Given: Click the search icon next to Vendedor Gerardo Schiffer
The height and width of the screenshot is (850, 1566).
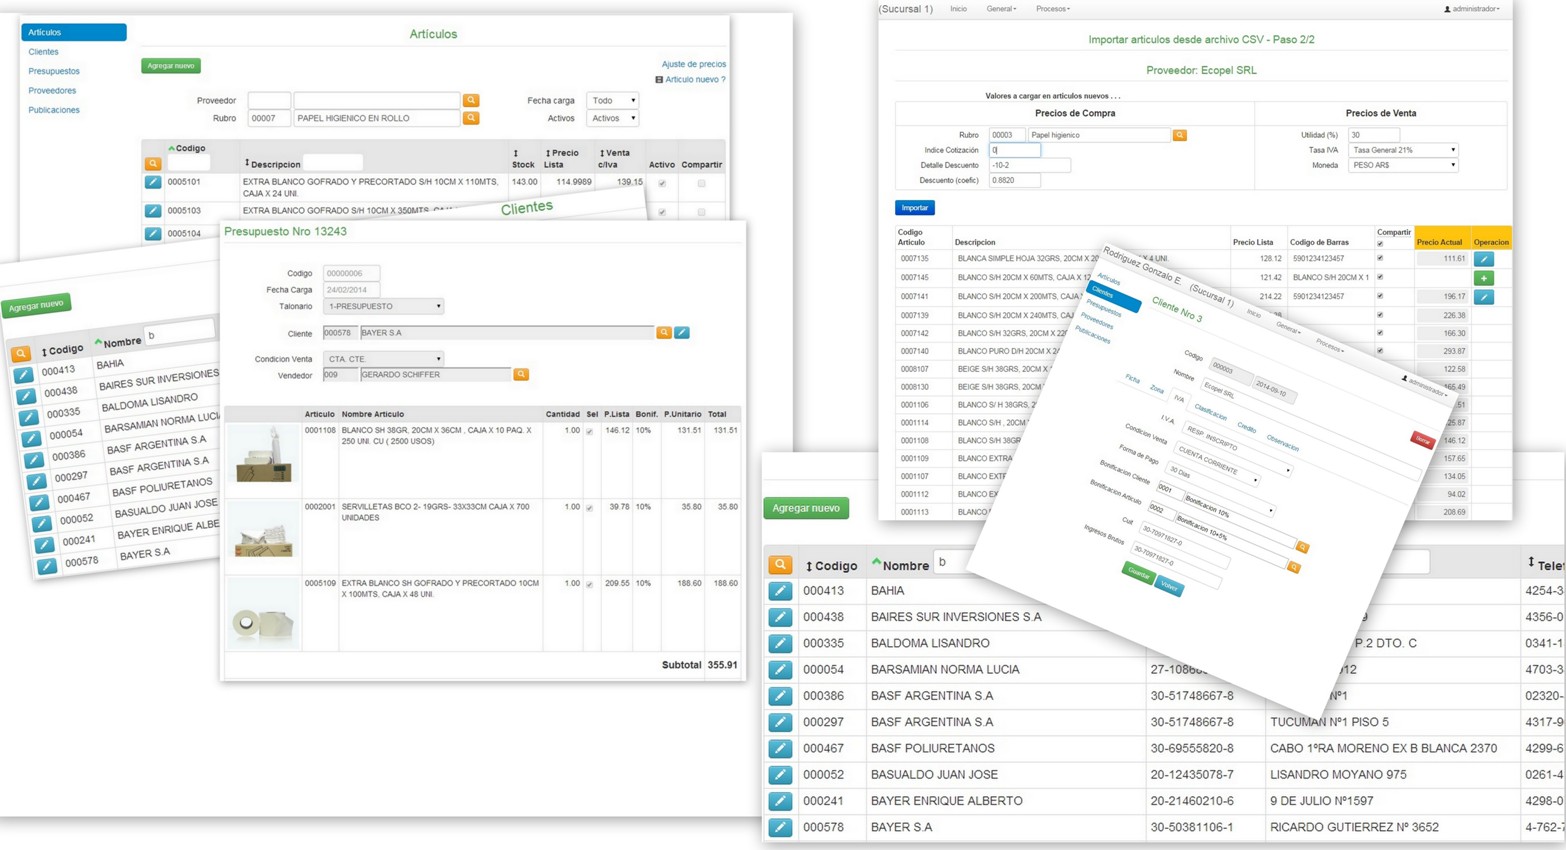Looking at the screenshot, I should tap(521, 374).
